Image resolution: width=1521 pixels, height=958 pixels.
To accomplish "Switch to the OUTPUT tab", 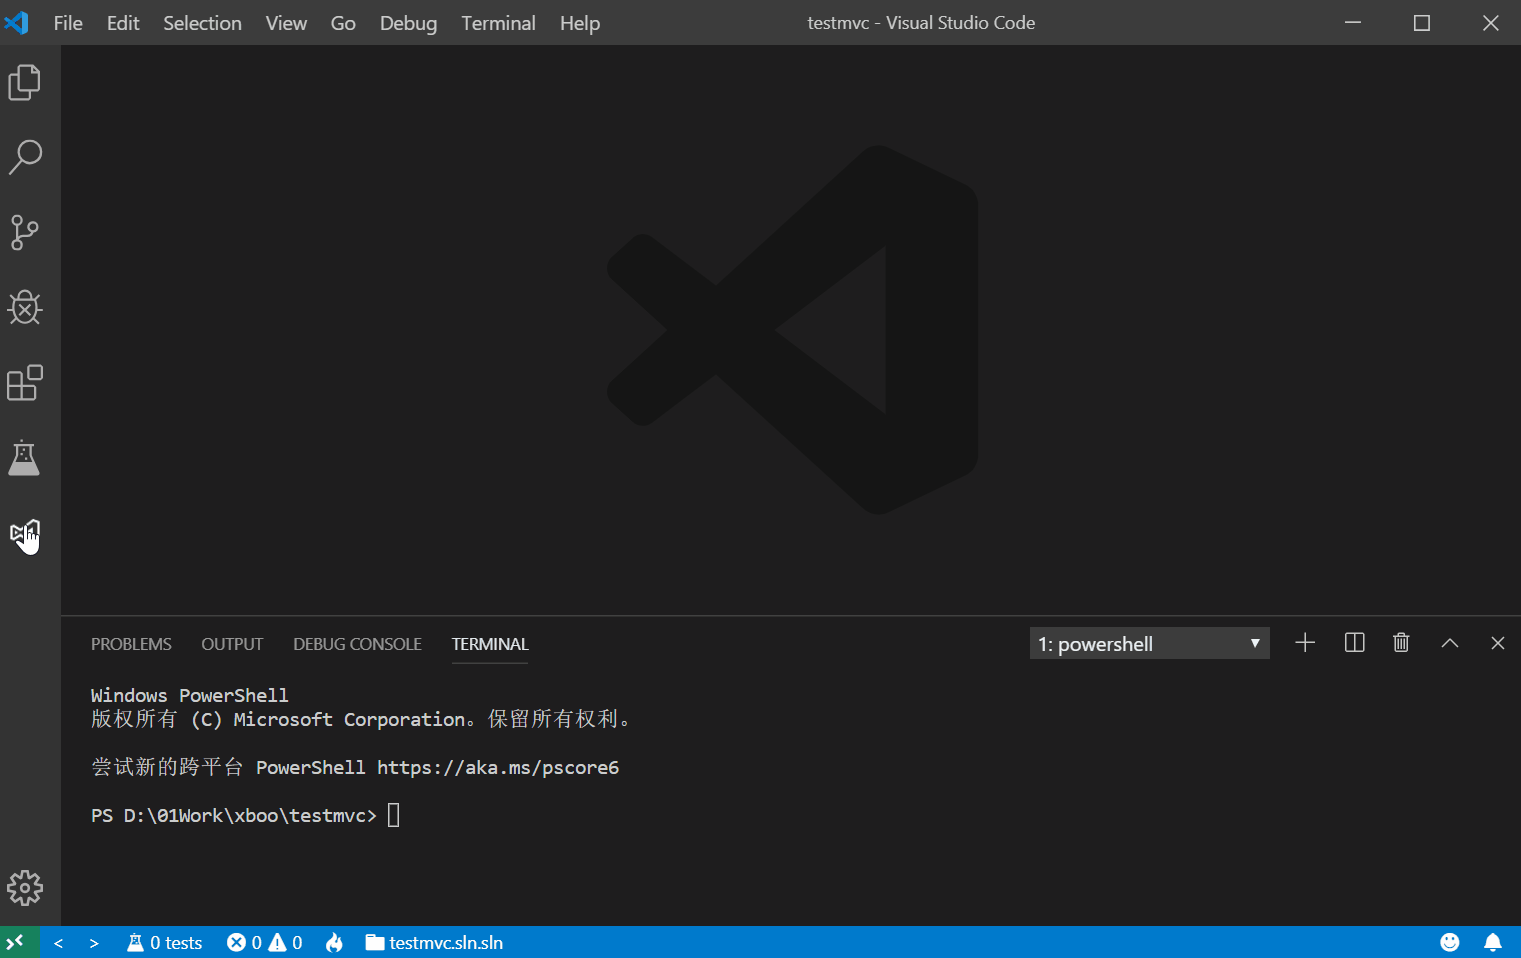I will click(x=232, y=644).
